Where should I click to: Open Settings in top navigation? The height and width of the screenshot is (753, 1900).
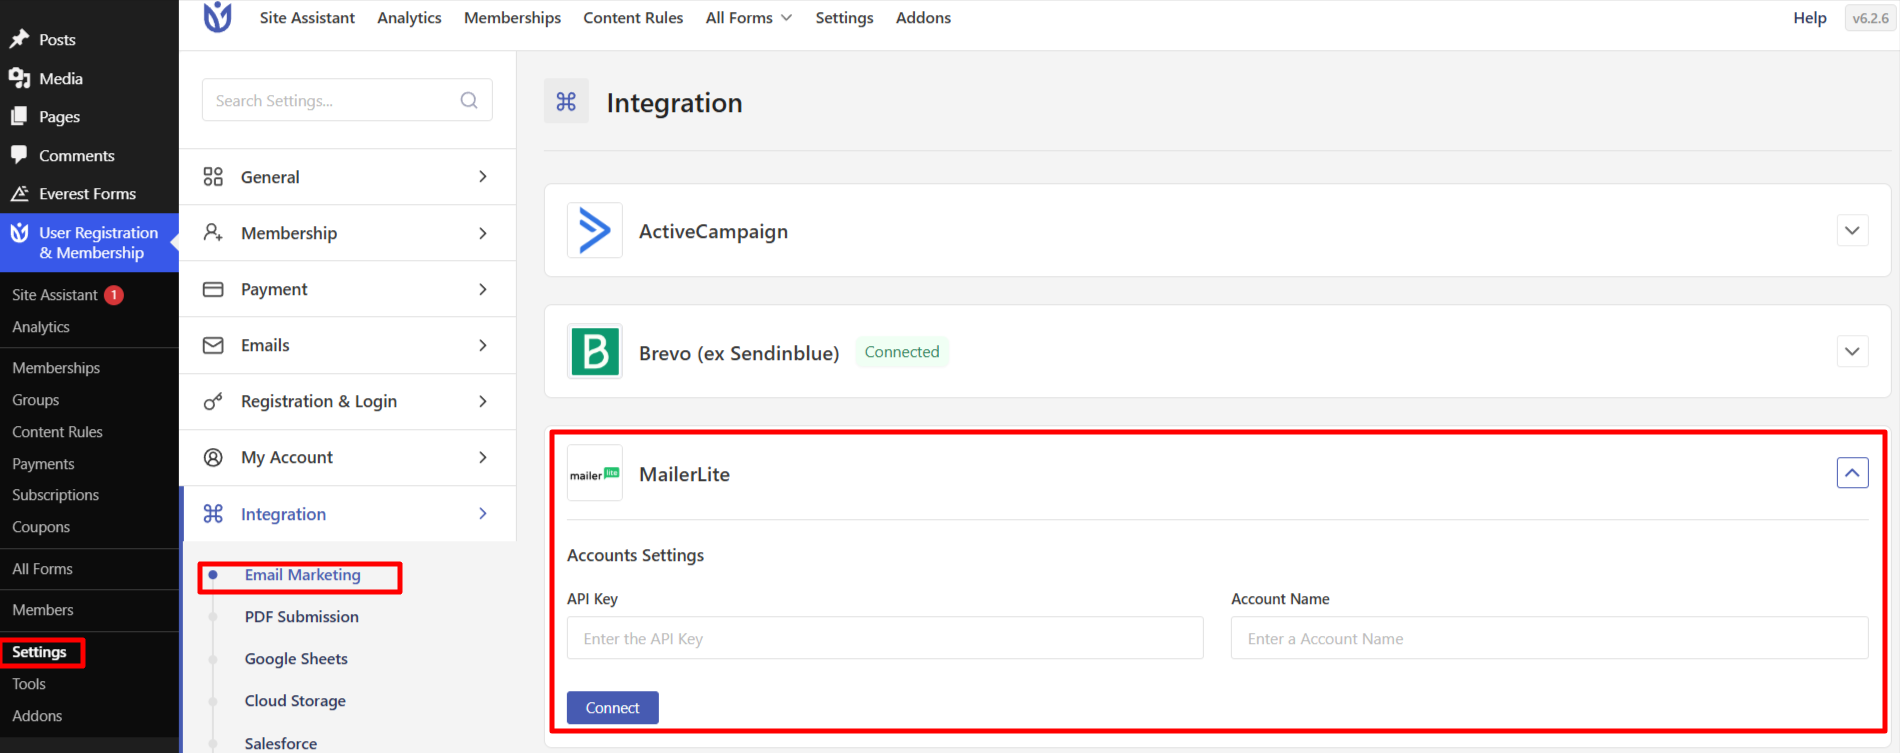(x=844, y=18)
